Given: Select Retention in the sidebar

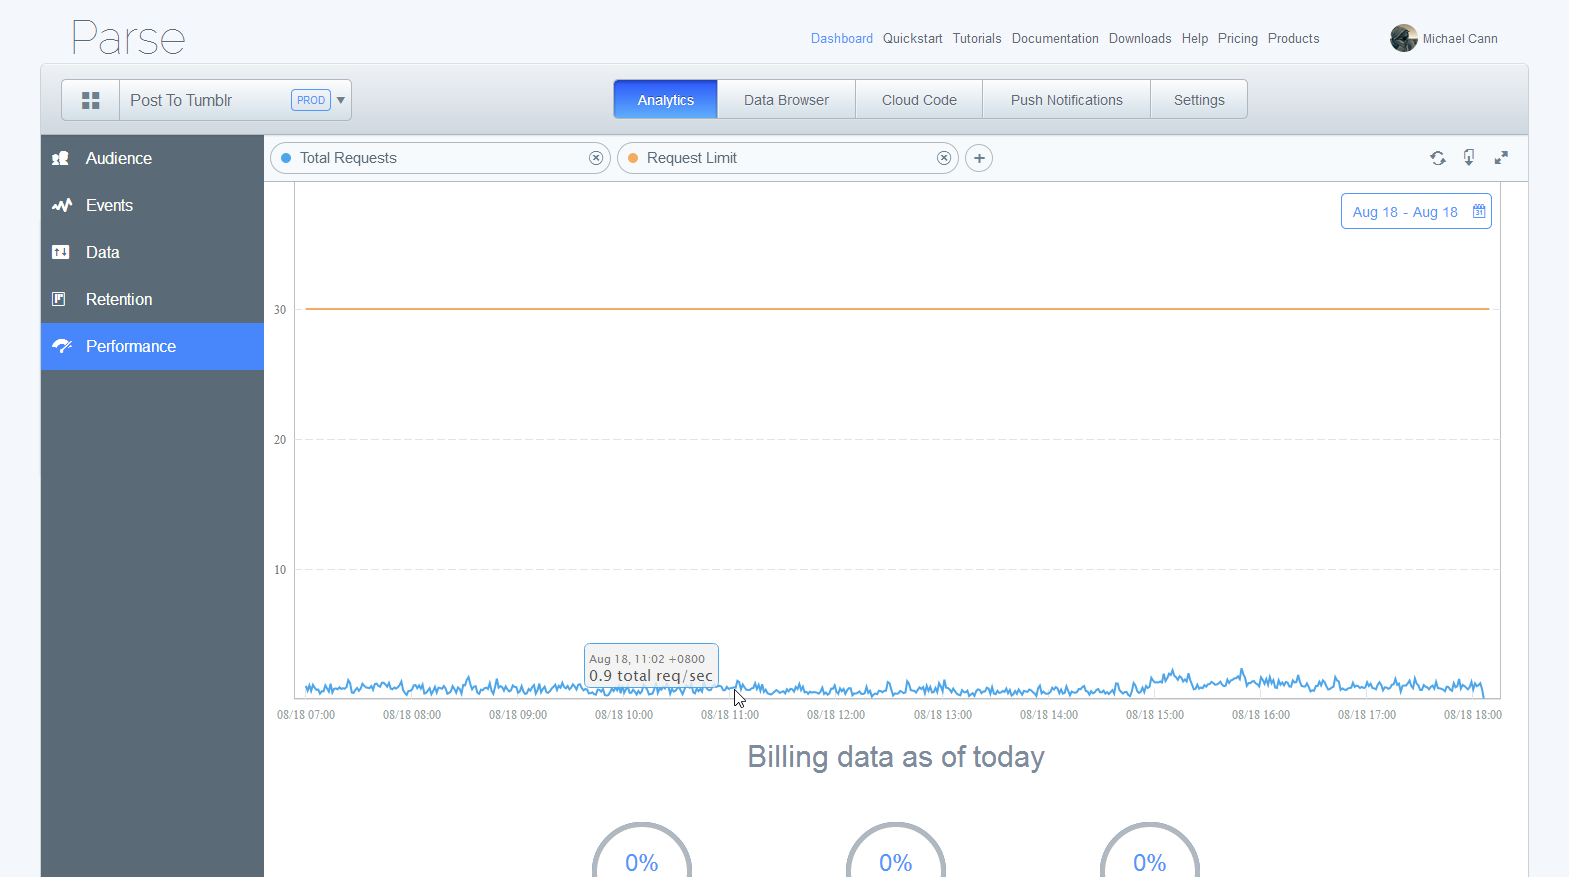Looking at the screenshot, I should 118,299.
